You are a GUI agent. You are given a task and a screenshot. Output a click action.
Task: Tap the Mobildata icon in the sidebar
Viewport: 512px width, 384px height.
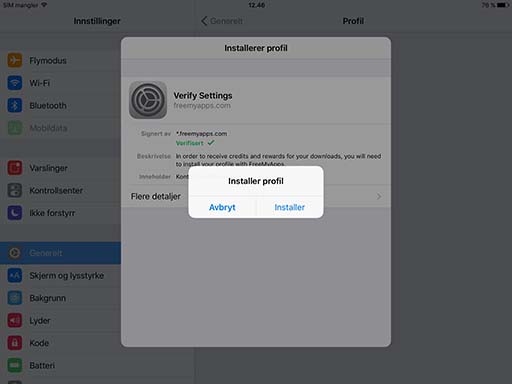pos(15,128)
